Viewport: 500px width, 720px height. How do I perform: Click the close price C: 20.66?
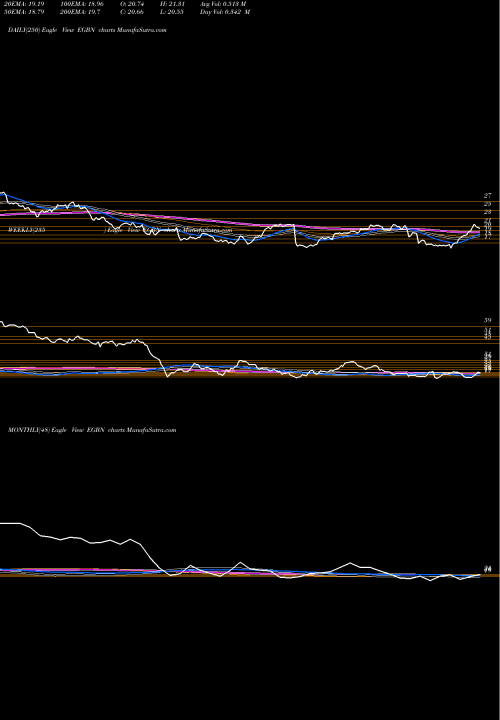pyautogui.click(x=133, y=12)
